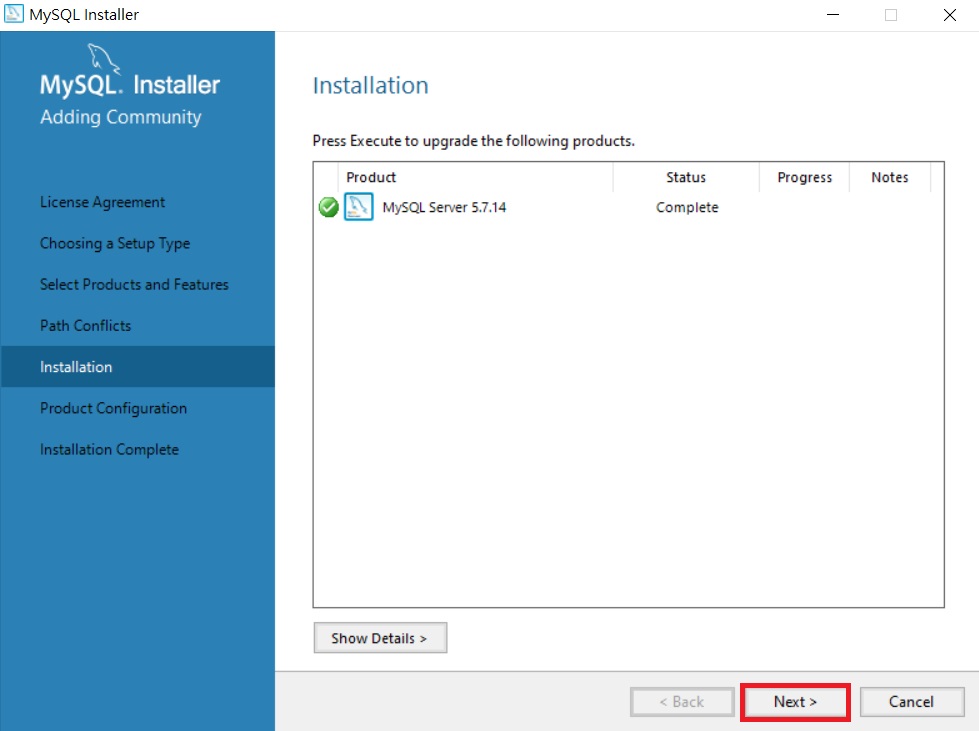Go to the Path Conflicts step

pos(86,326)
